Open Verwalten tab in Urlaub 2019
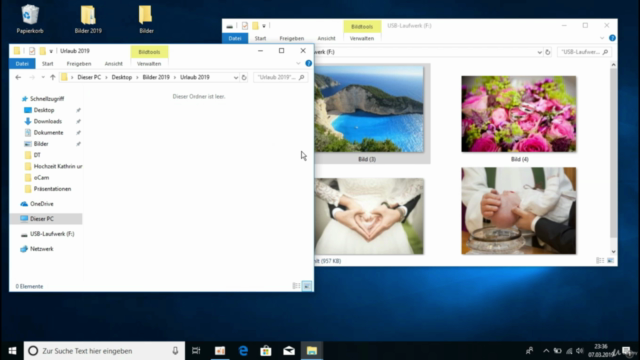Image resolution: width=640 pixels, height=360 pixels. (149, 64)
